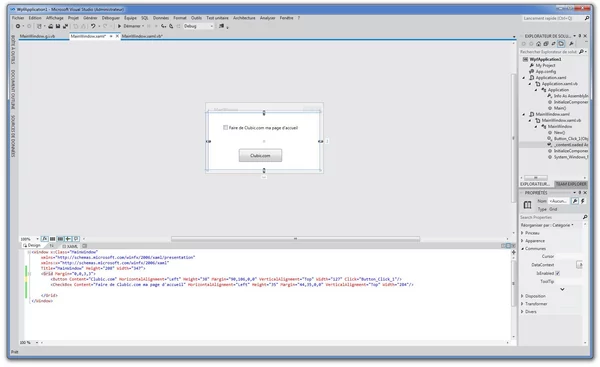This screenshot has width=600, height=367.
Task: Click the pin icon of Propriétés panel
Action: click(580, 192)
